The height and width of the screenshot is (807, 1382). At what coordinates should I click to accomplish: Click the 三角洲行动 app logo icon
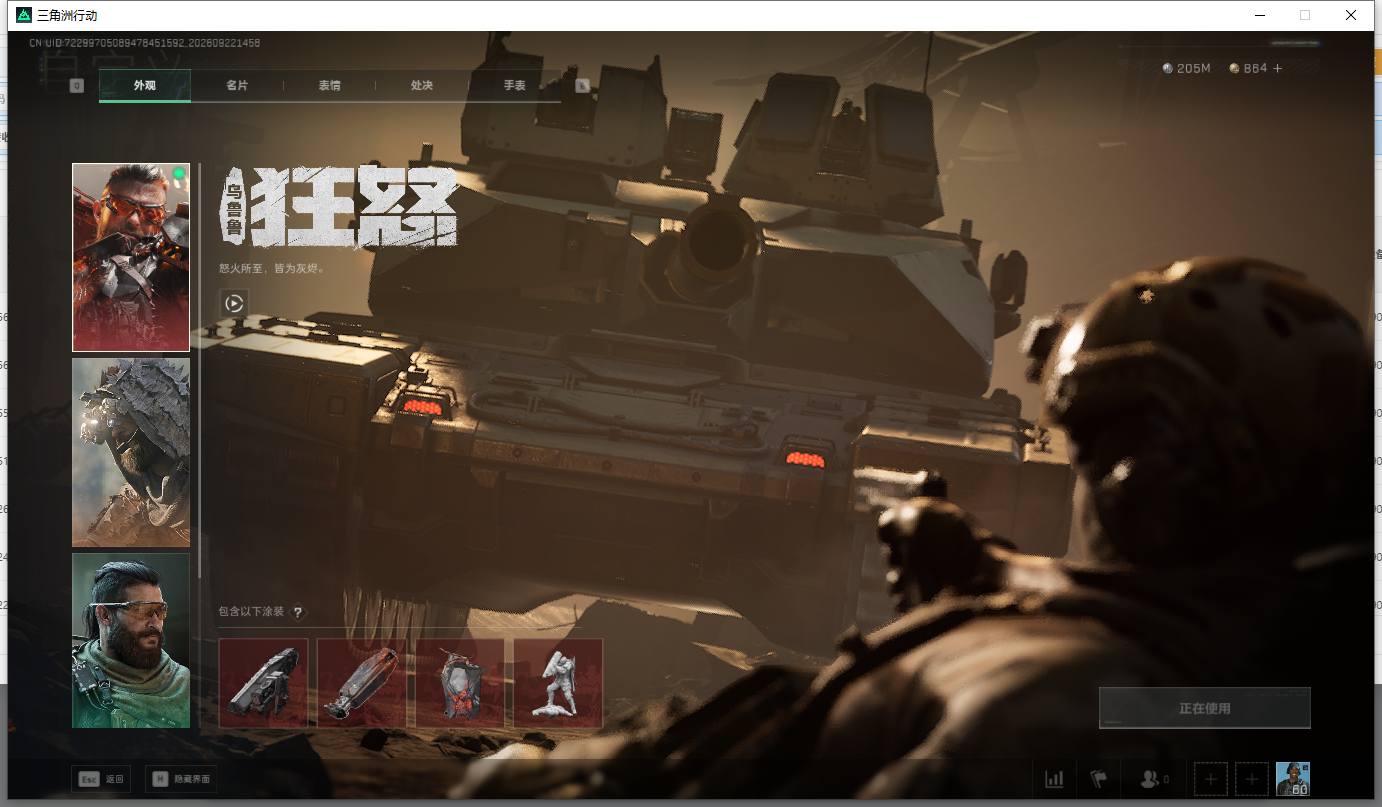[24, 15]
